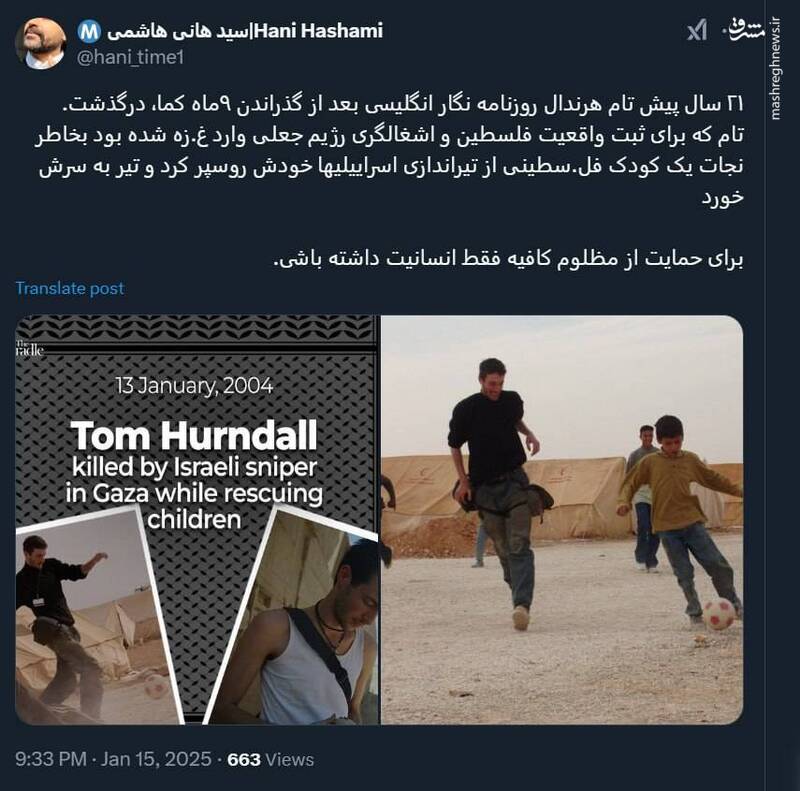
Task: Click the vertical mashreghnews.ir watermark
Action: click(x=776, y=69)
